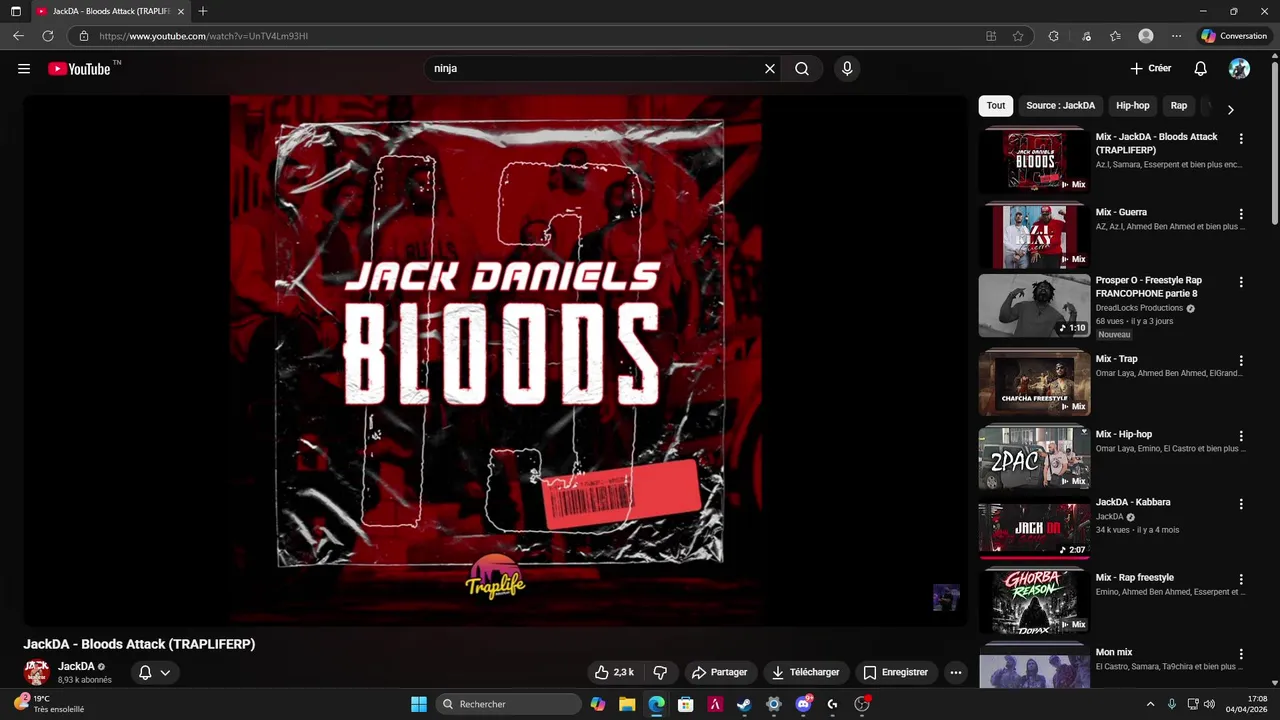Open the browser tab actions menu

tap(15, 11)
